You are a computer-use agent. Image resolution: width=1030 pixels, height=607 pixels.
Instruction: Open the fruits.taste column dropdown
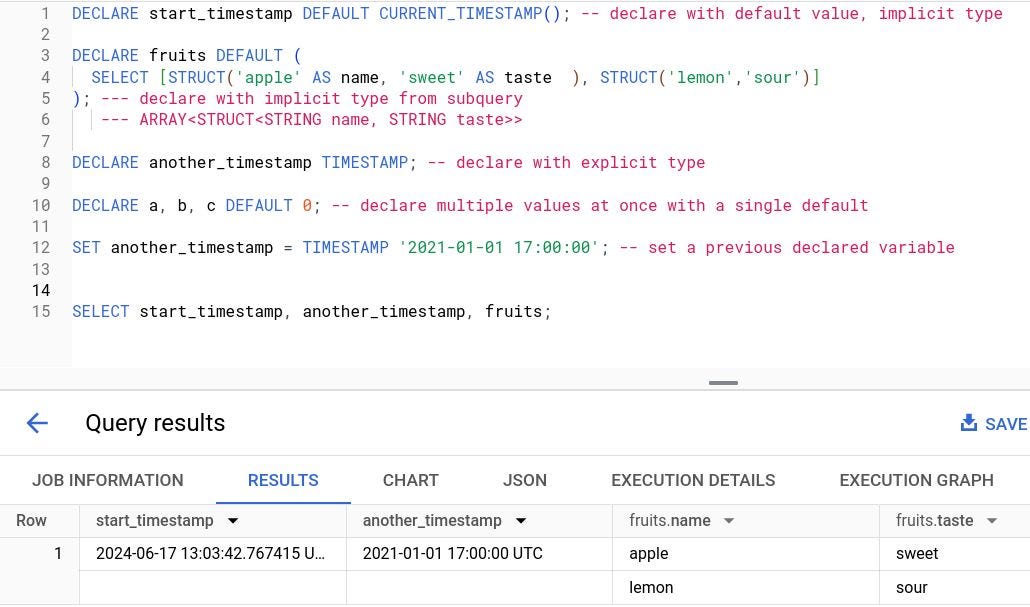pos(991,520)
